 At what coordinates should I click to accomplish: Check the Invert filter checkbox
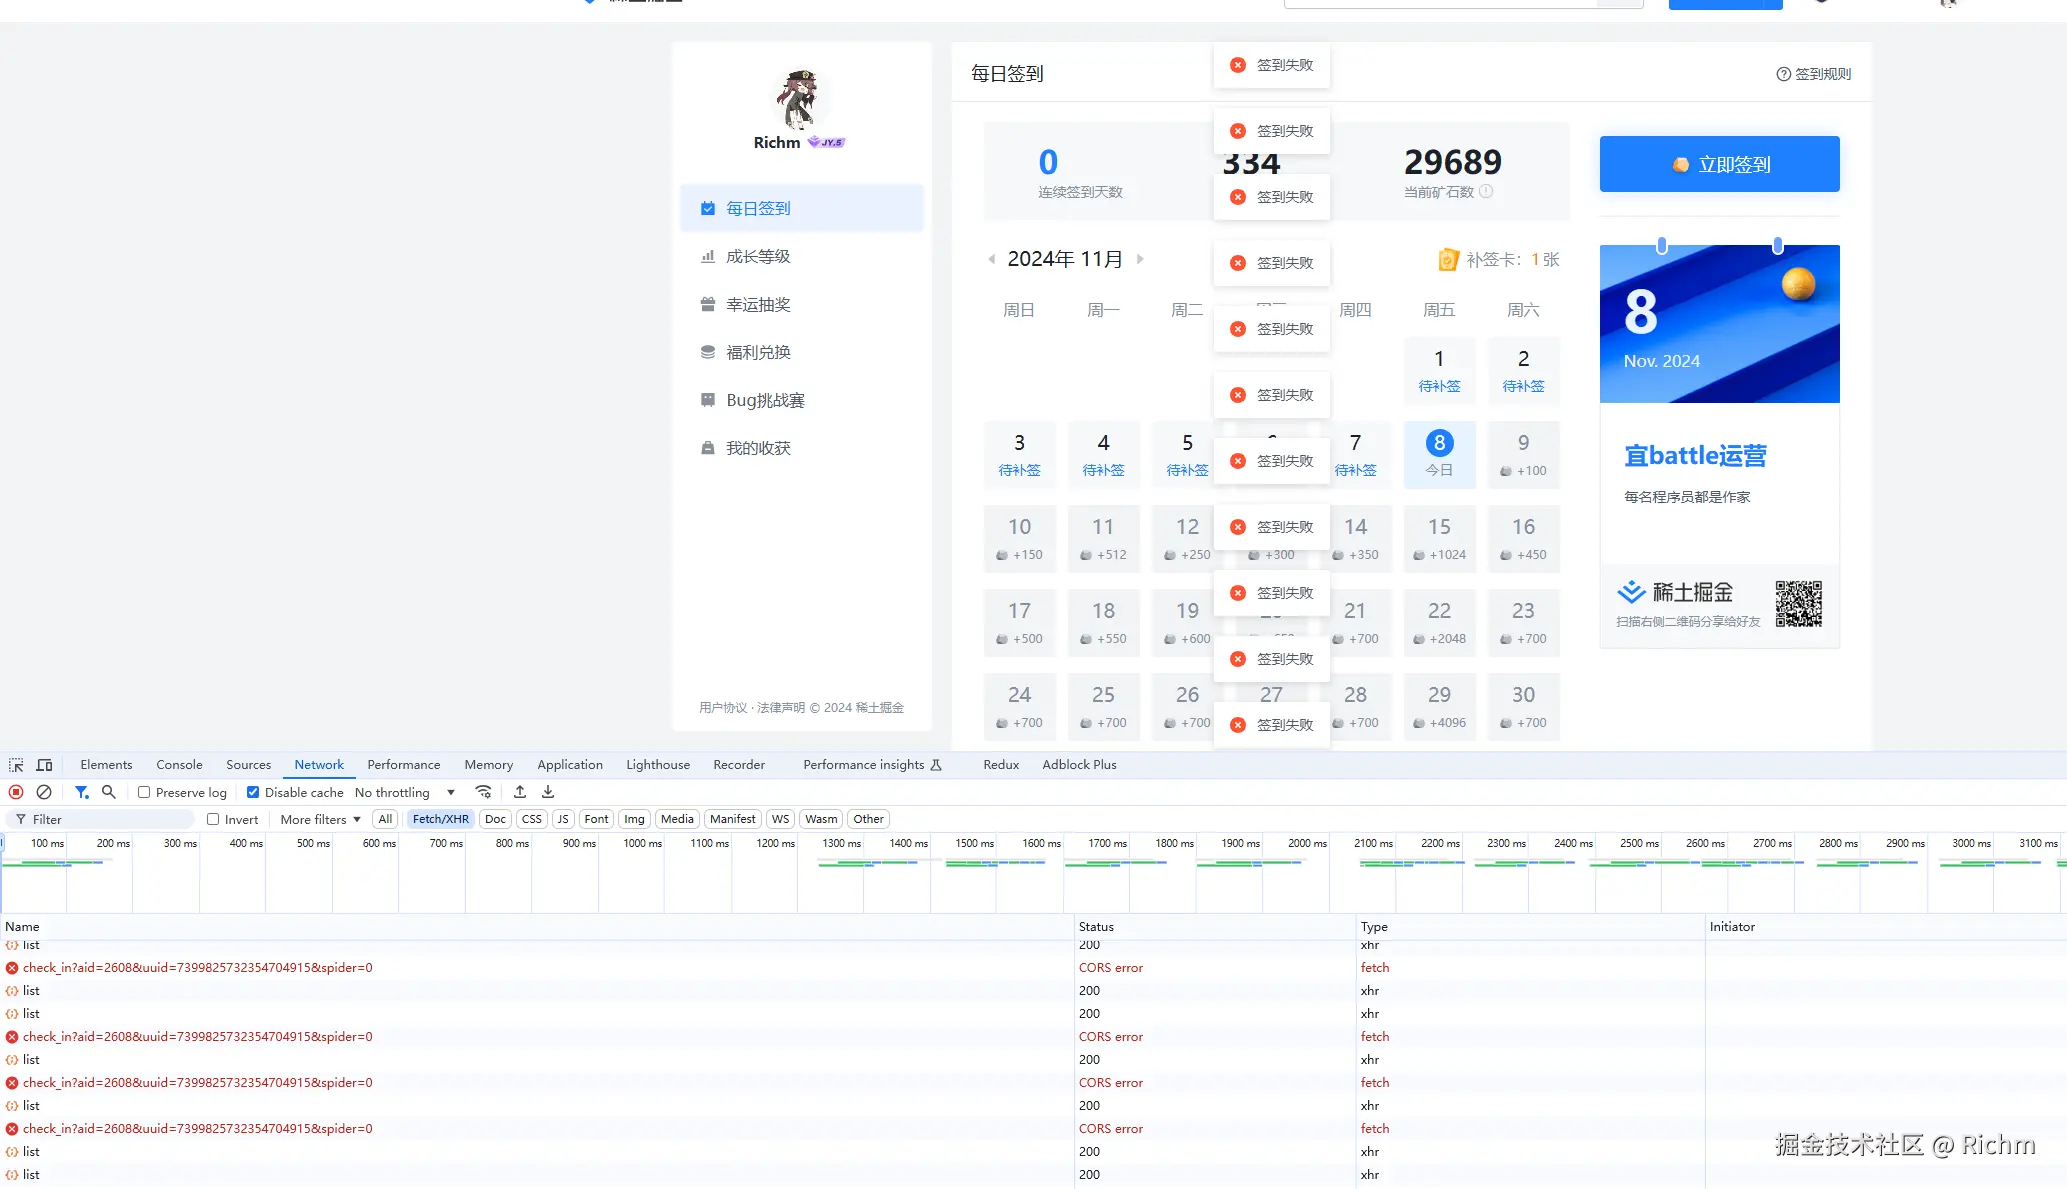click(x=213, y=819)
